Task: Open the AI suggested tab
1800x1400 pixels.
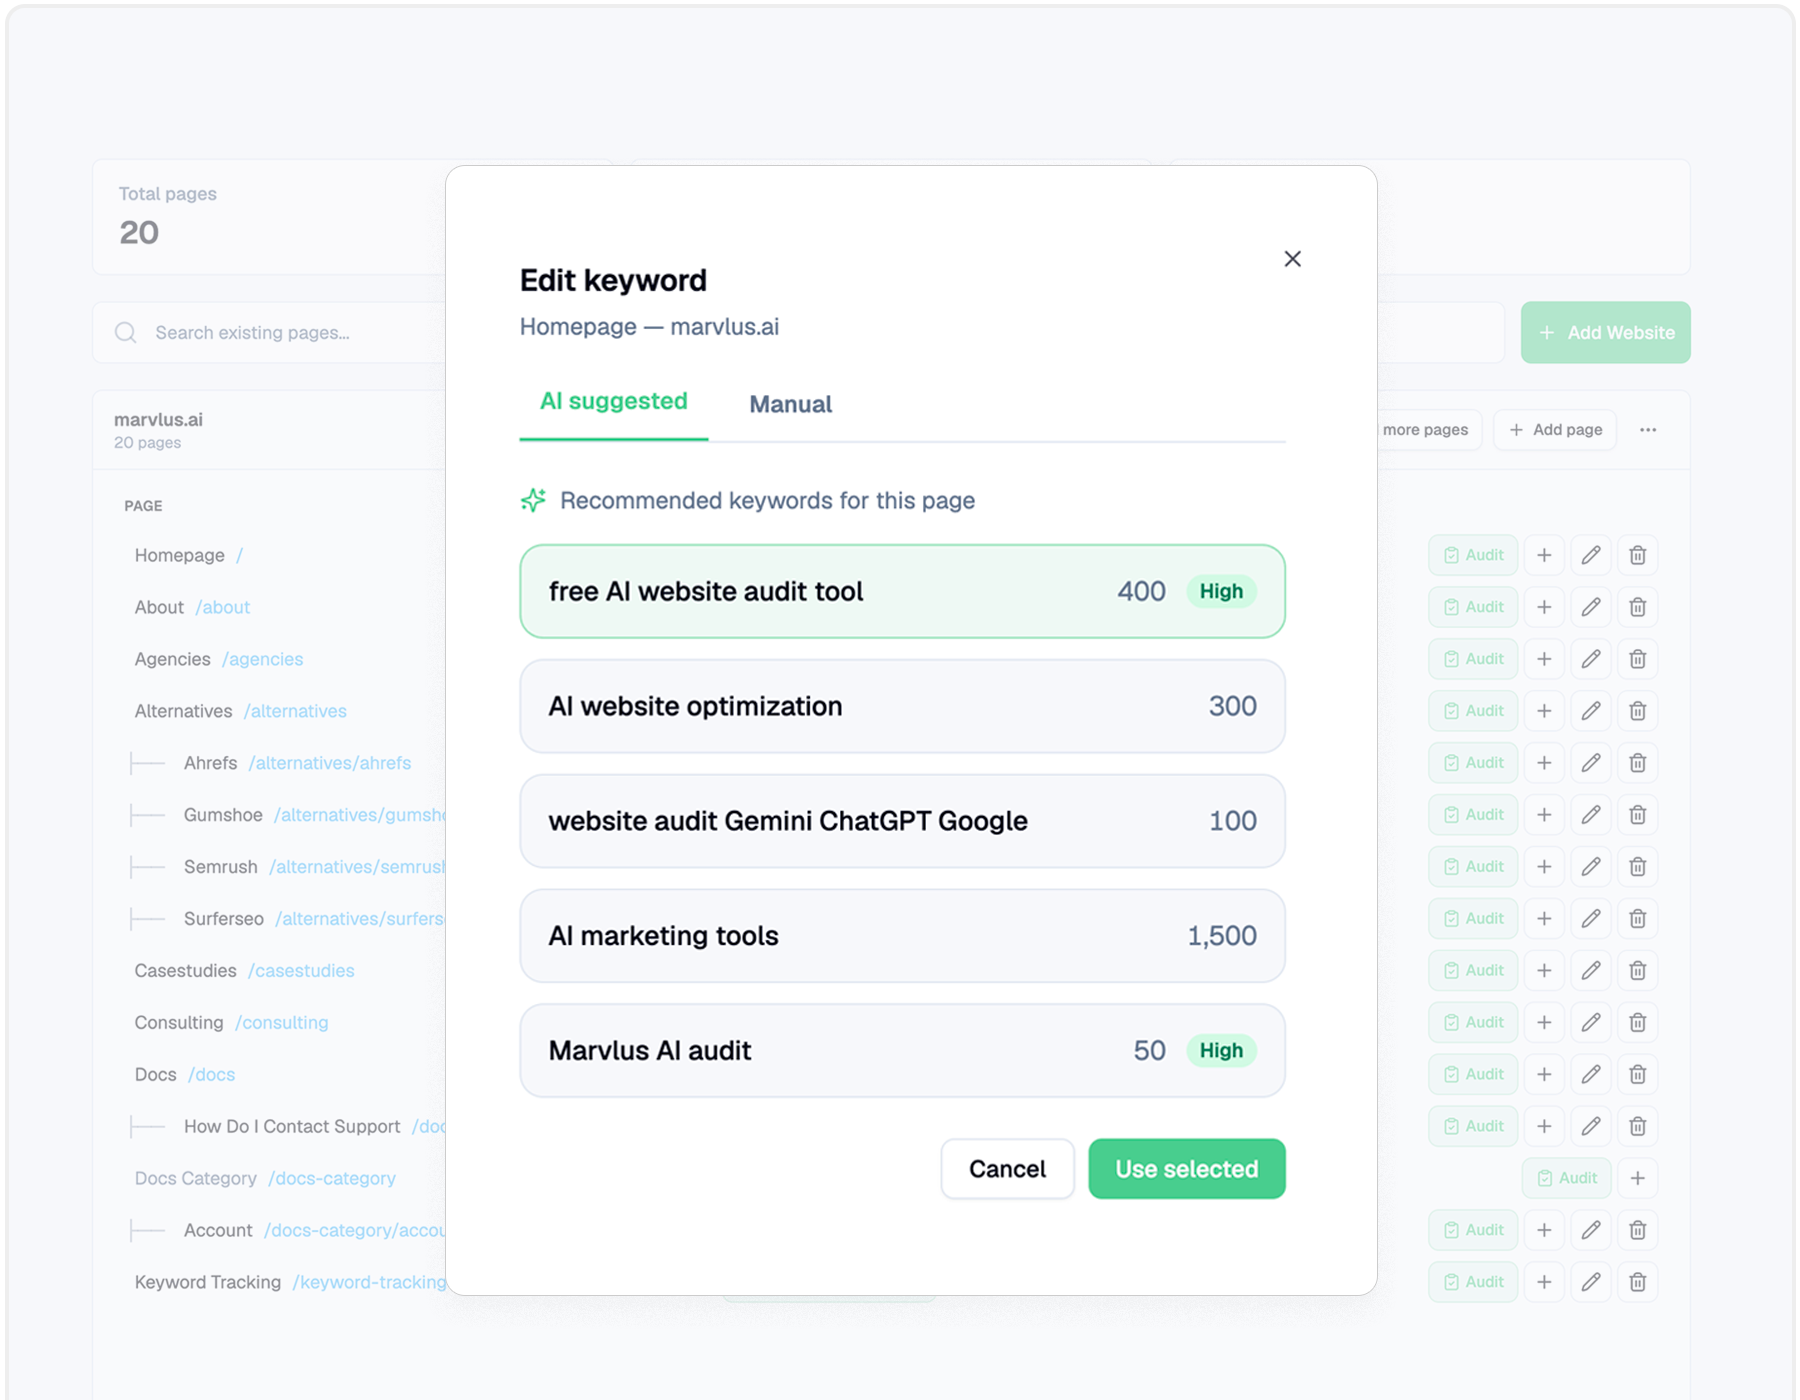Action: tap(613, 401)
